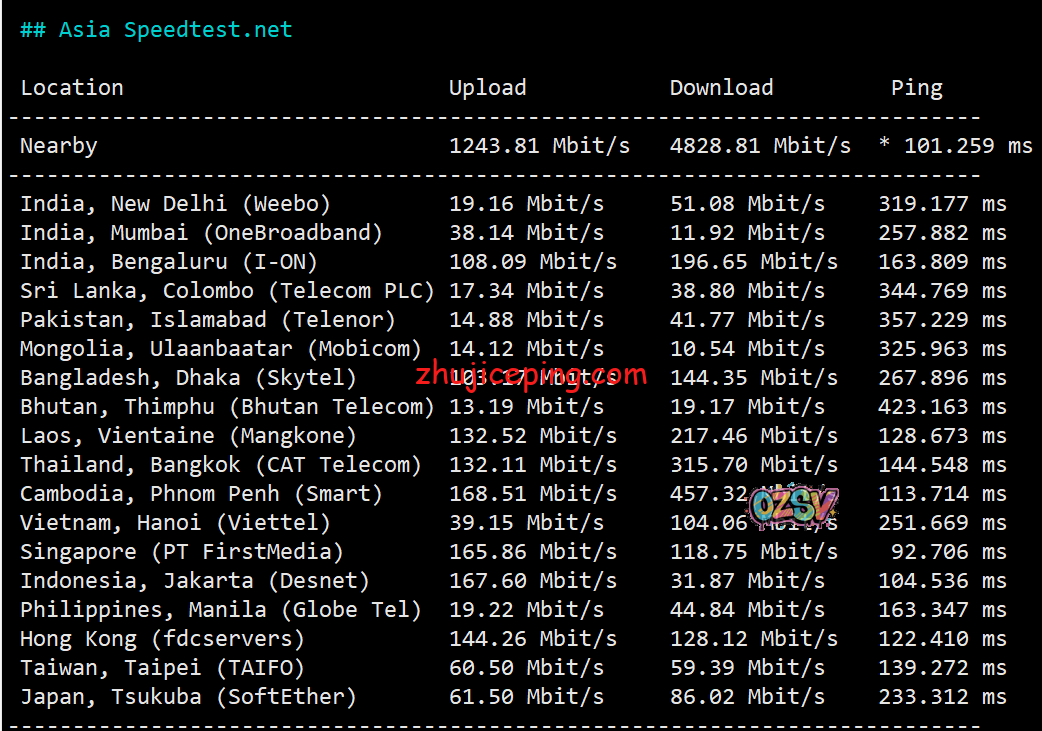Viewport: 1042px width, 731px height.
Task: Click the Download column header
Action: [721, 88]
